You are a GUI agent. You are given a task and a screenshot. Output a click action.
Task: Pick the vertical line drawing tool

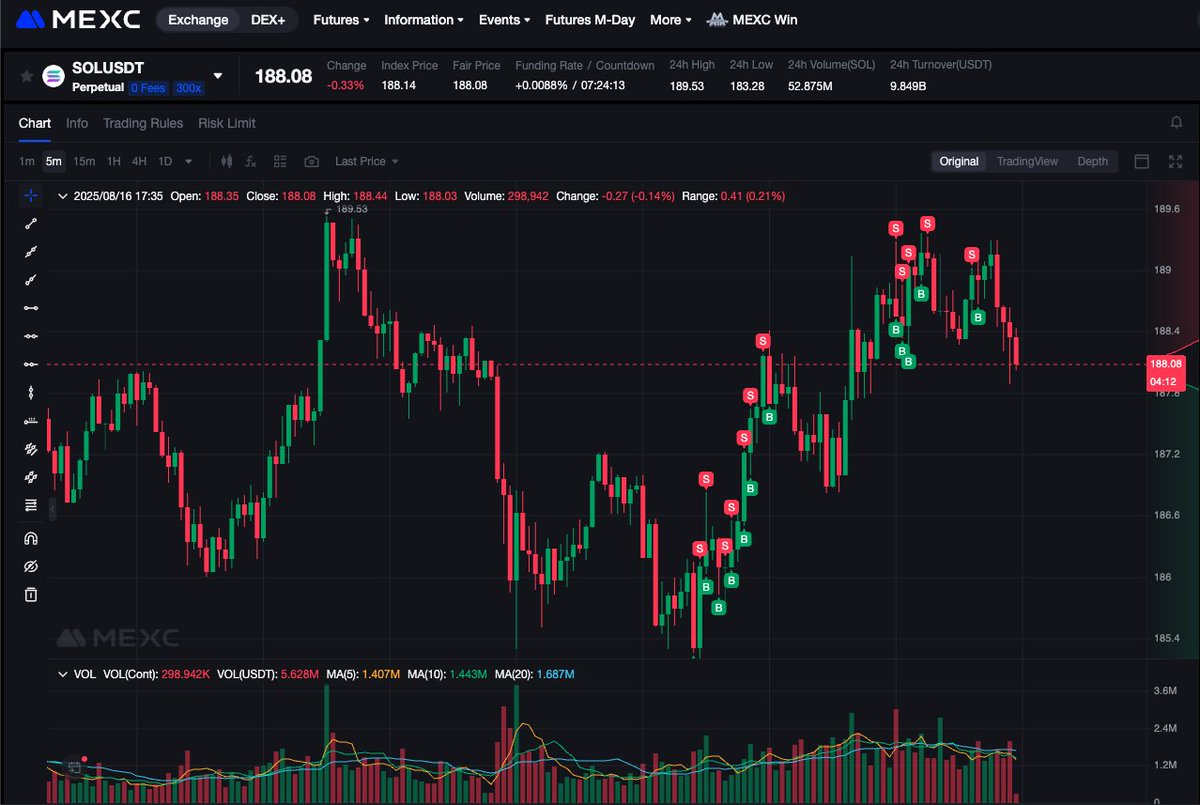(31, 392)
